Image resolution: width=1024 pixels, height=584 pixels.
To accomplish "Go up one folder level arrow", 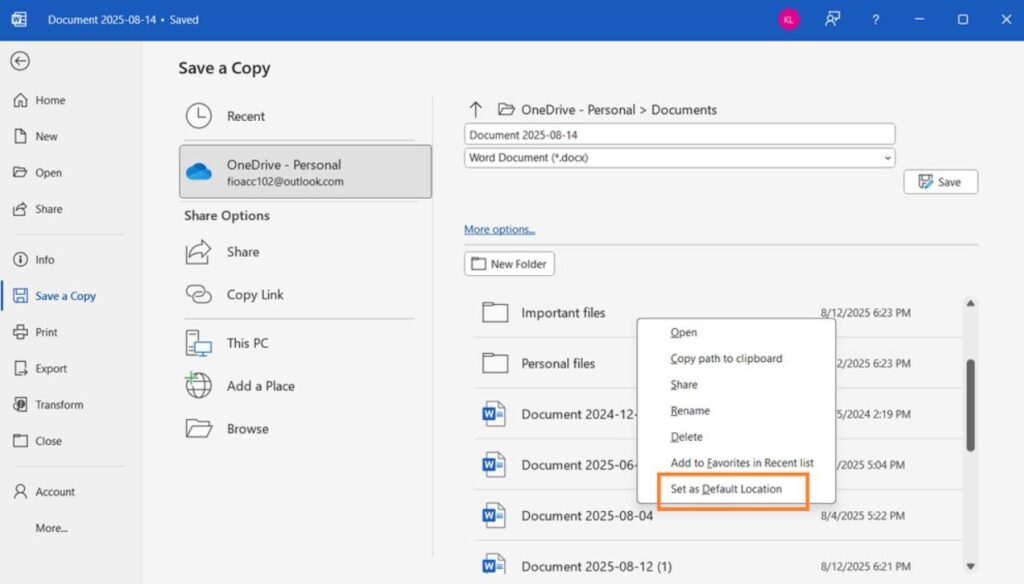I will [475, 109].
